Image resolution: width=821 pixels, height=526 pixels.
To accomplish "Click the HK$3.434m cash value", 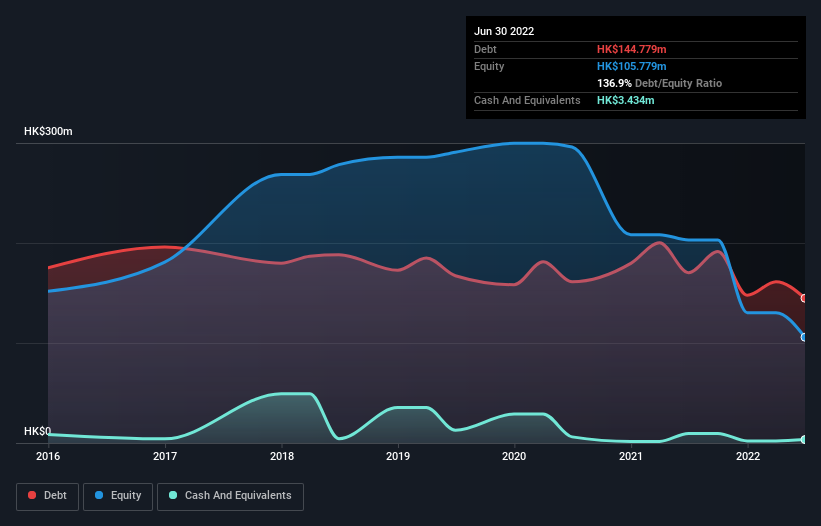I will point(626,100).
